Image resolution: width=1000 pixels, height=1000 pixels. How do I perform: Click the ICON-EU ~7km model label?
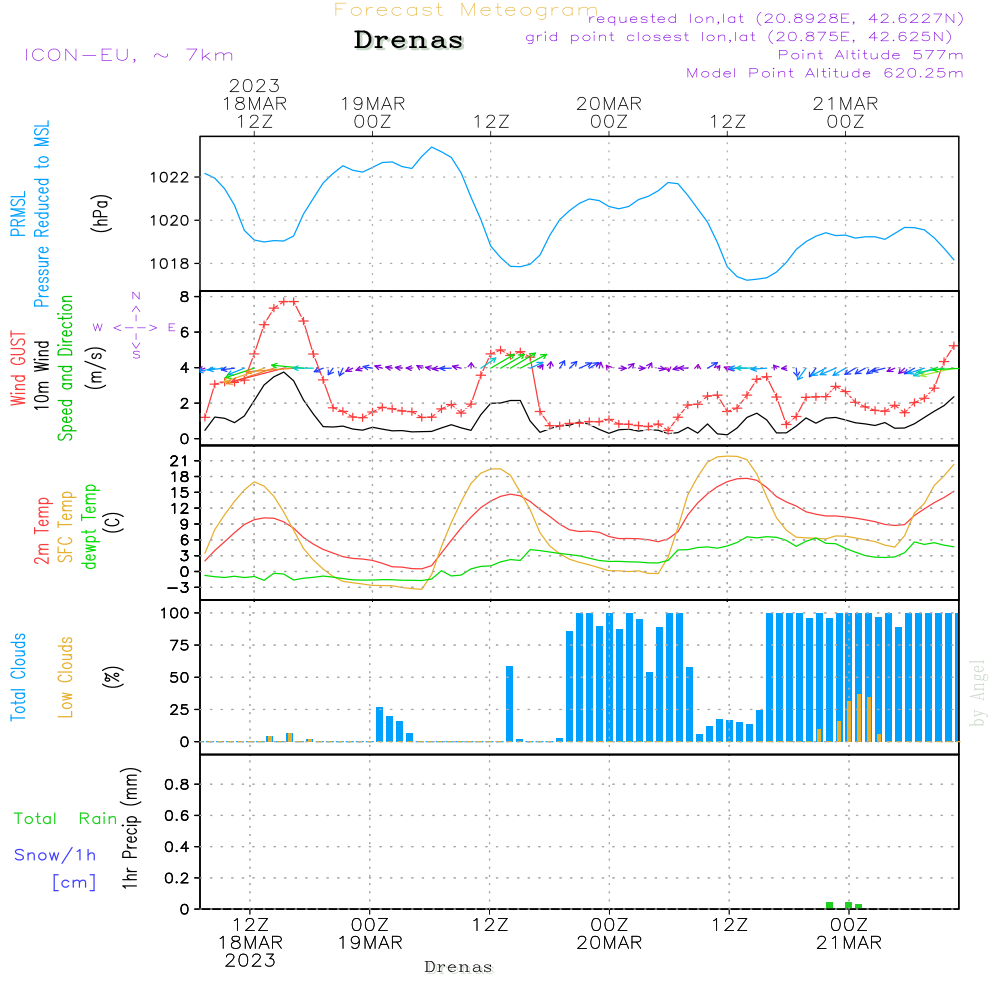[x=128, y=55]
